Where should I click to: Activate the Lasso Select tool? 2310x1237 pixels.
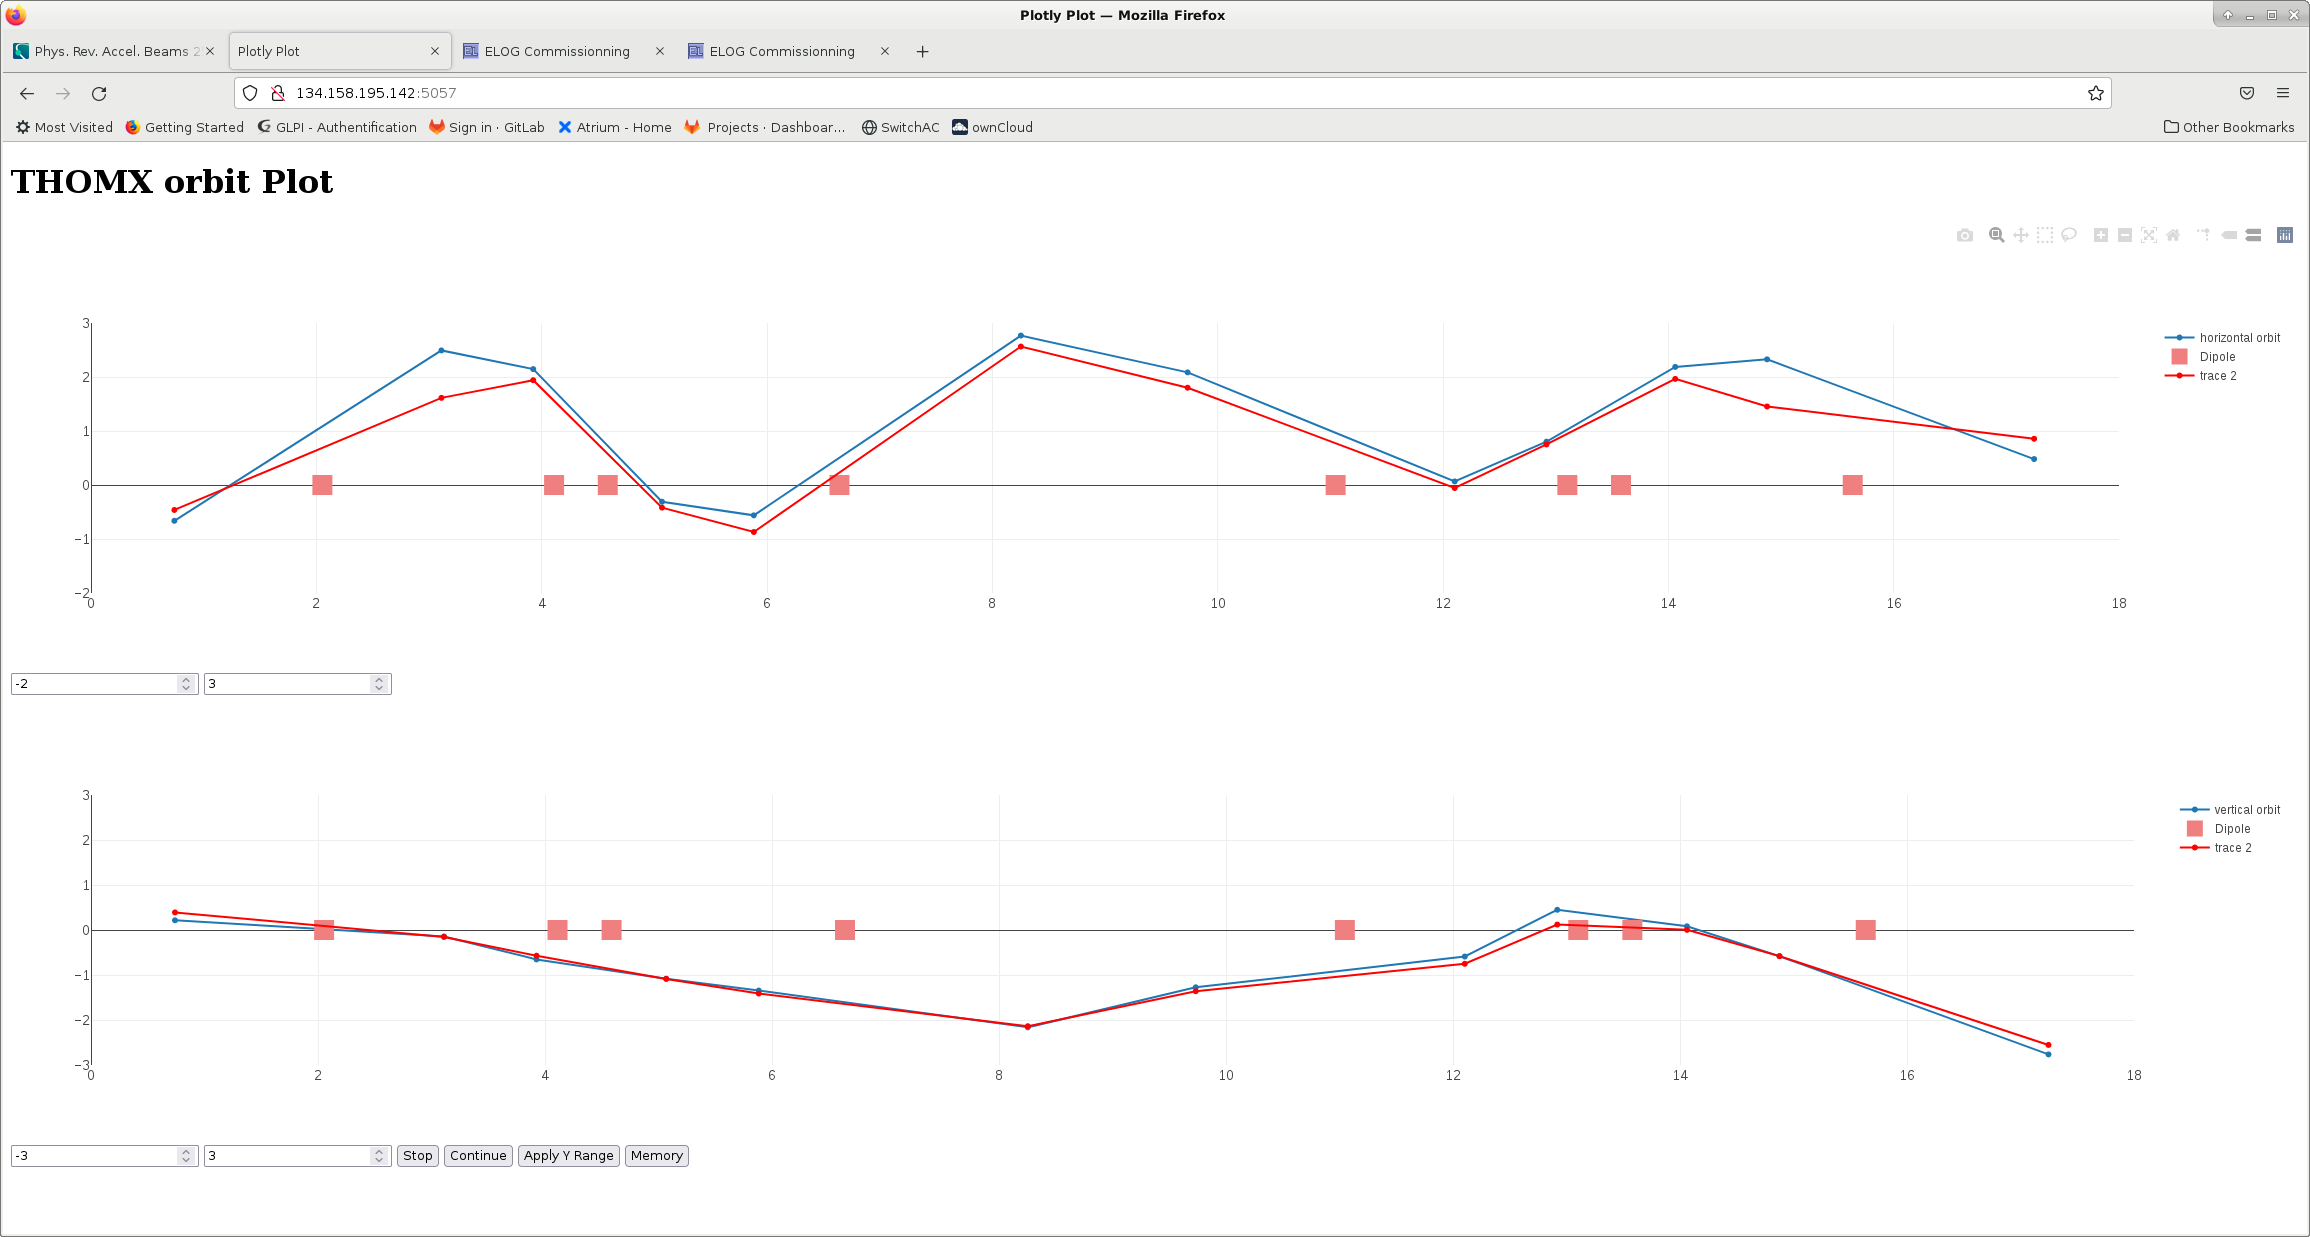(2069, 235)
